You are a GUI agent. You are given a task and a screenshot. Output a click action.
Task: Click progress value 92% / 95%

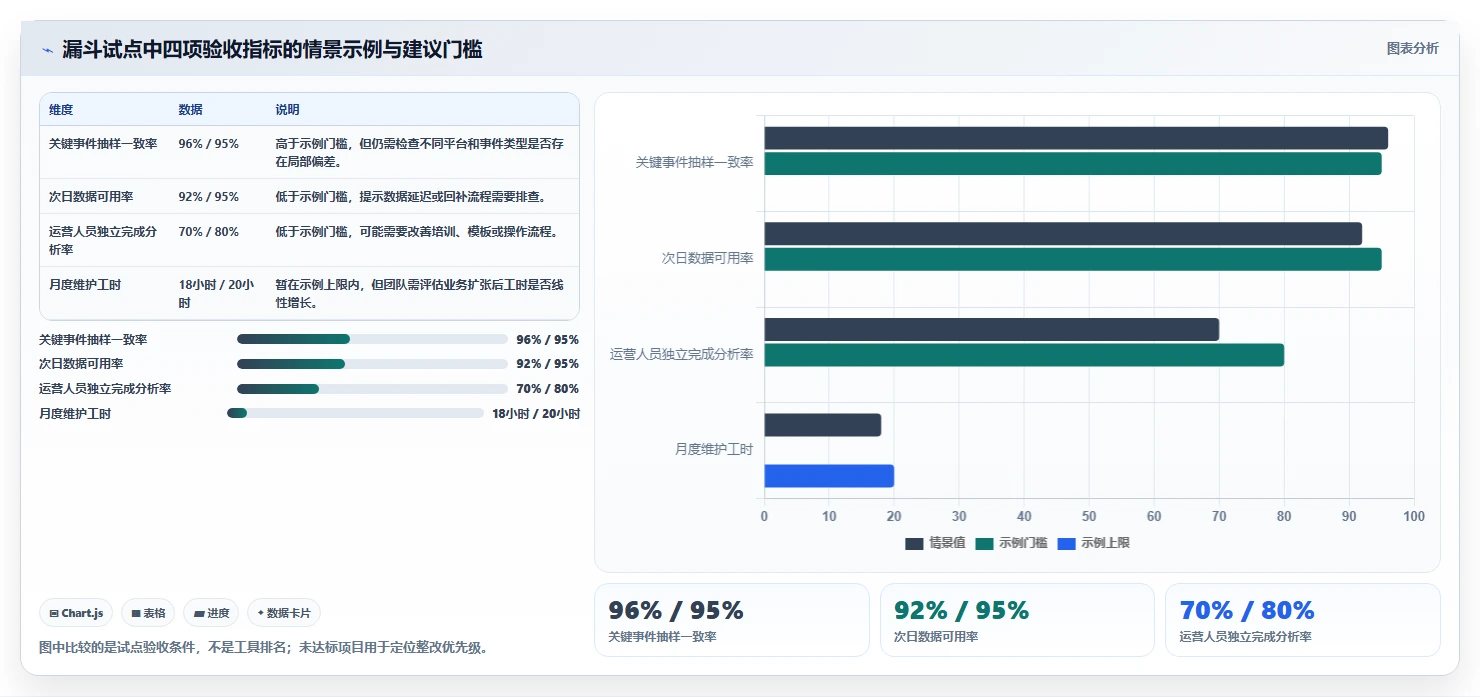(548, 364)
